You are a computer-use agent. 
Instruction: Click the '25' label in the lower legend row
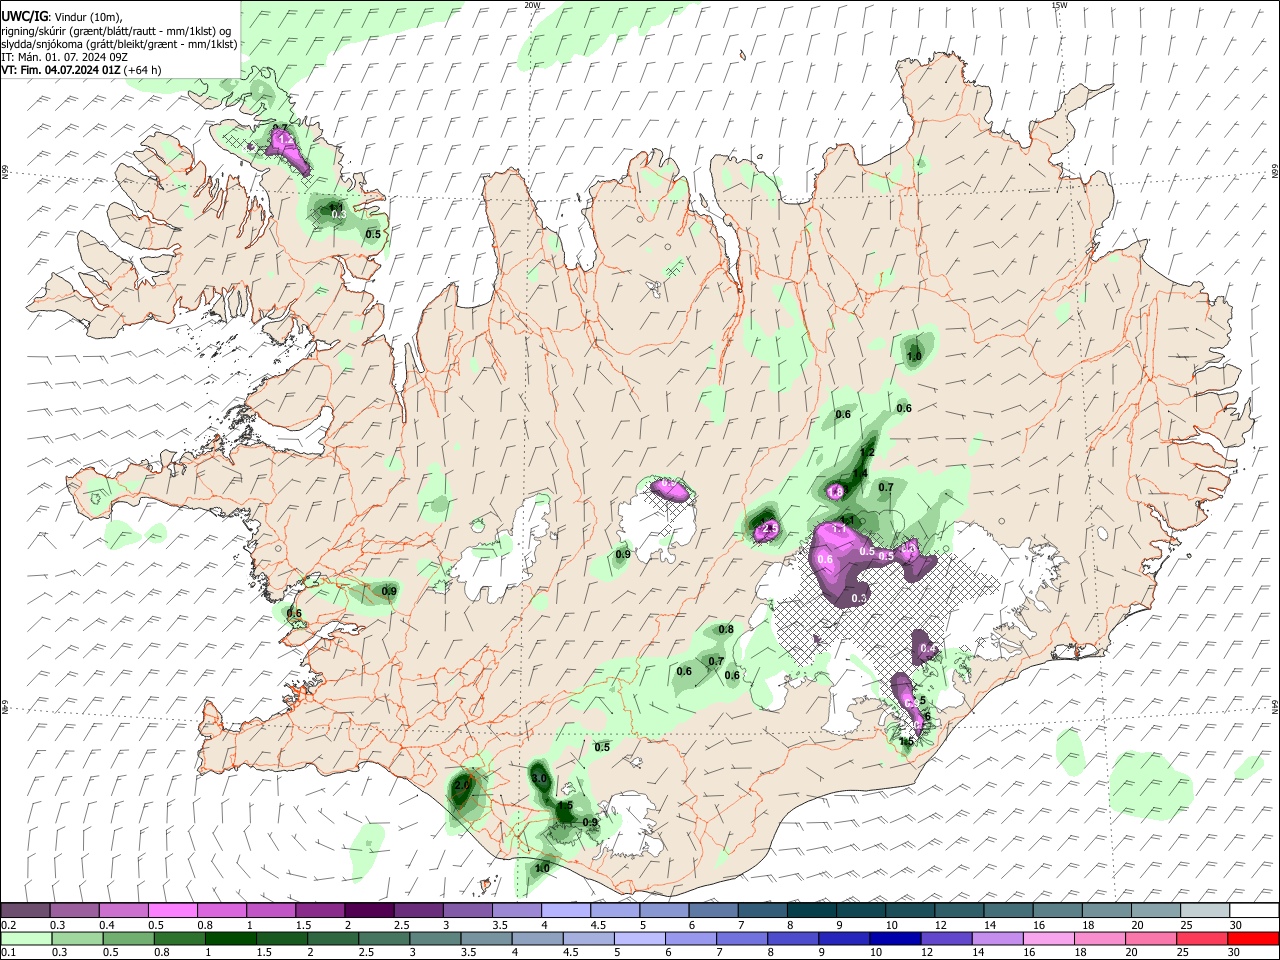(1185, 953)
